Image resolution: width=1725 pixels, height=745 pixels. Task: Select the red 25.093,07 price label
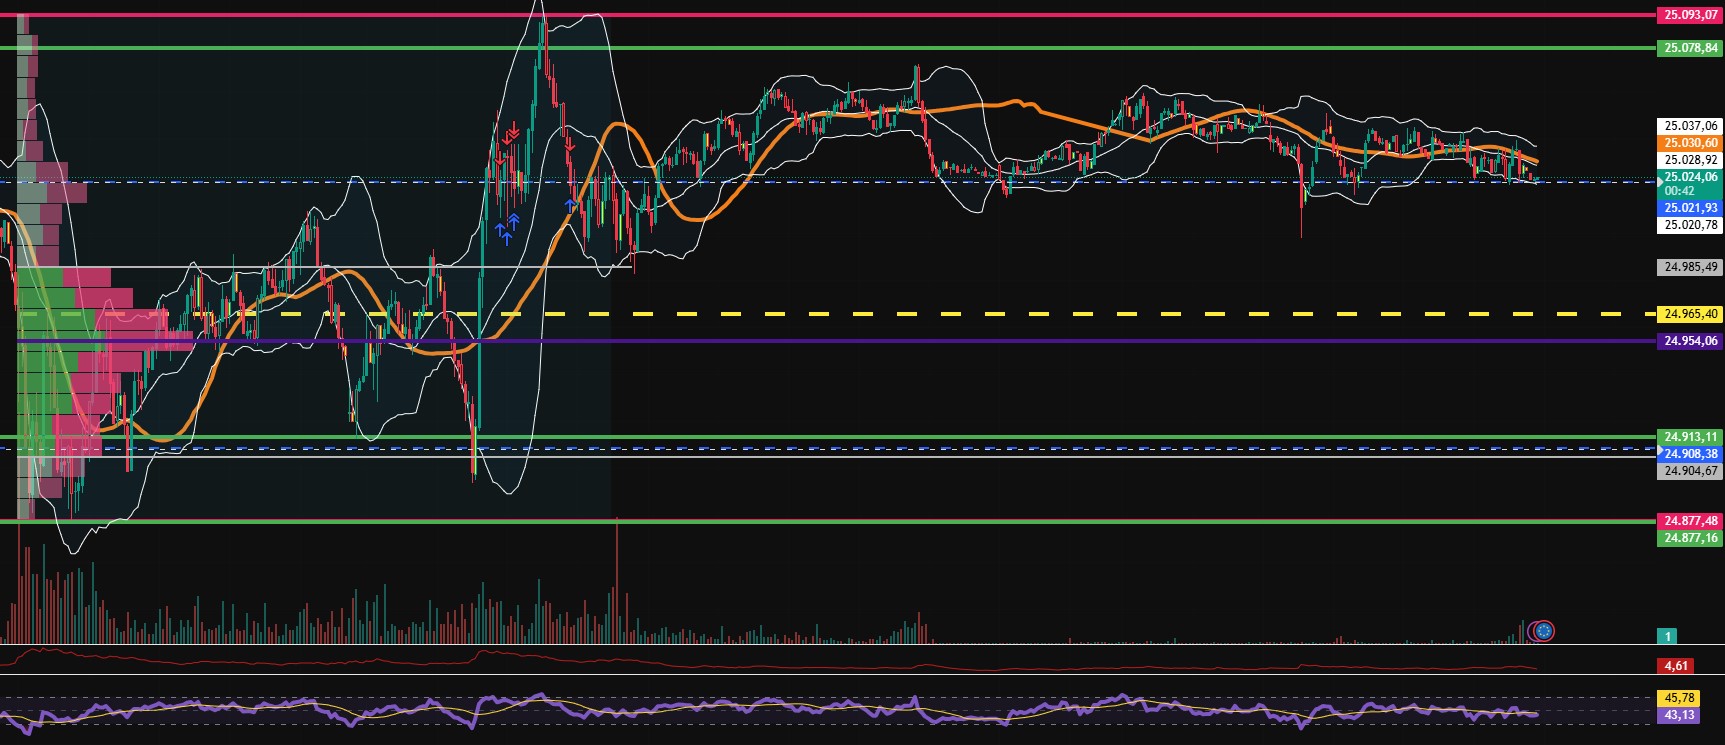point(1690,15)
